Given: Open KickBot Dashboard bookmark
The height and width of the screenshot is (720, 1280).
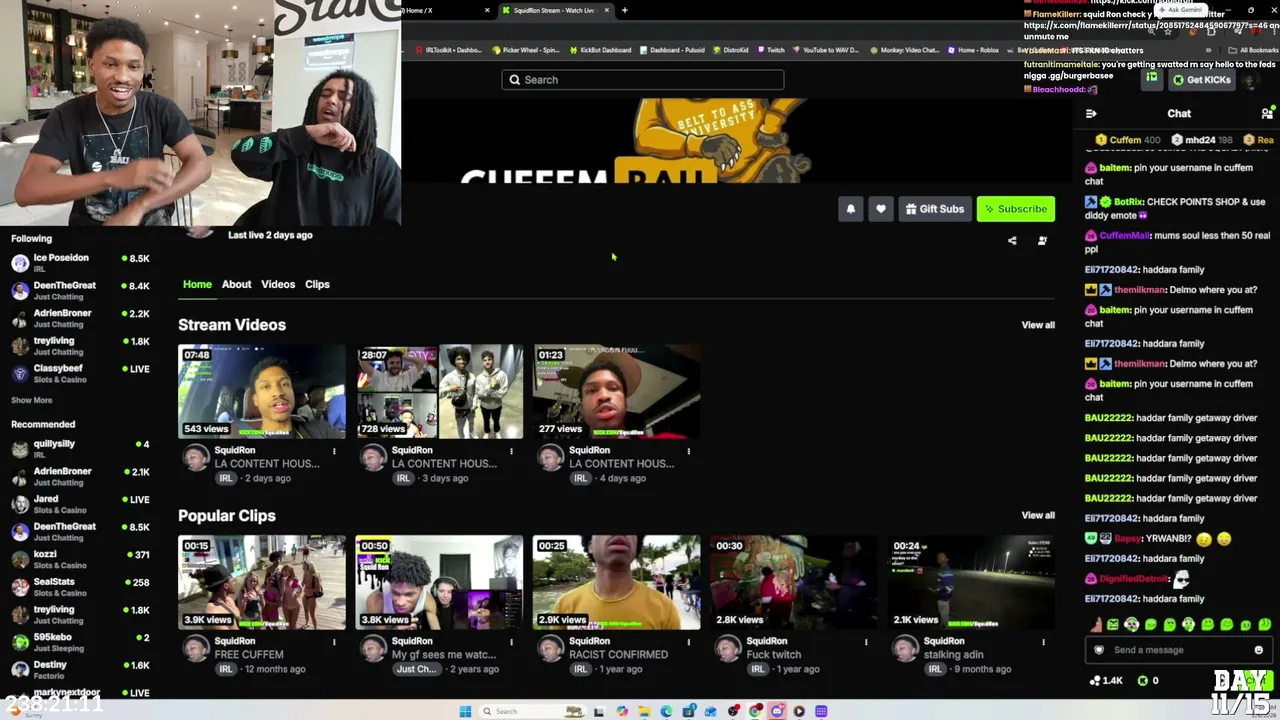Looking at the screenshot, I should (x=600, y=50).
